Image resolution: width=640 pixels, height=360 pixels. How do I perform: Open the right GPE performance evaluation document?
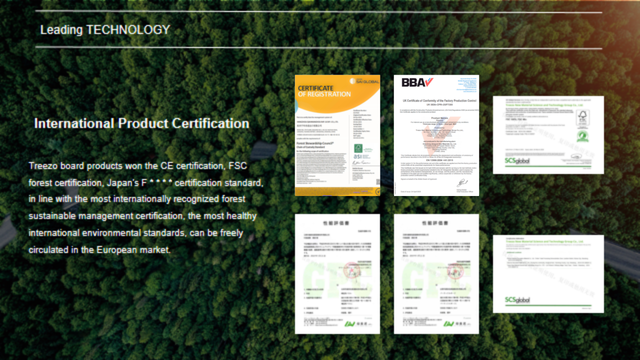[x=436, y=274]
